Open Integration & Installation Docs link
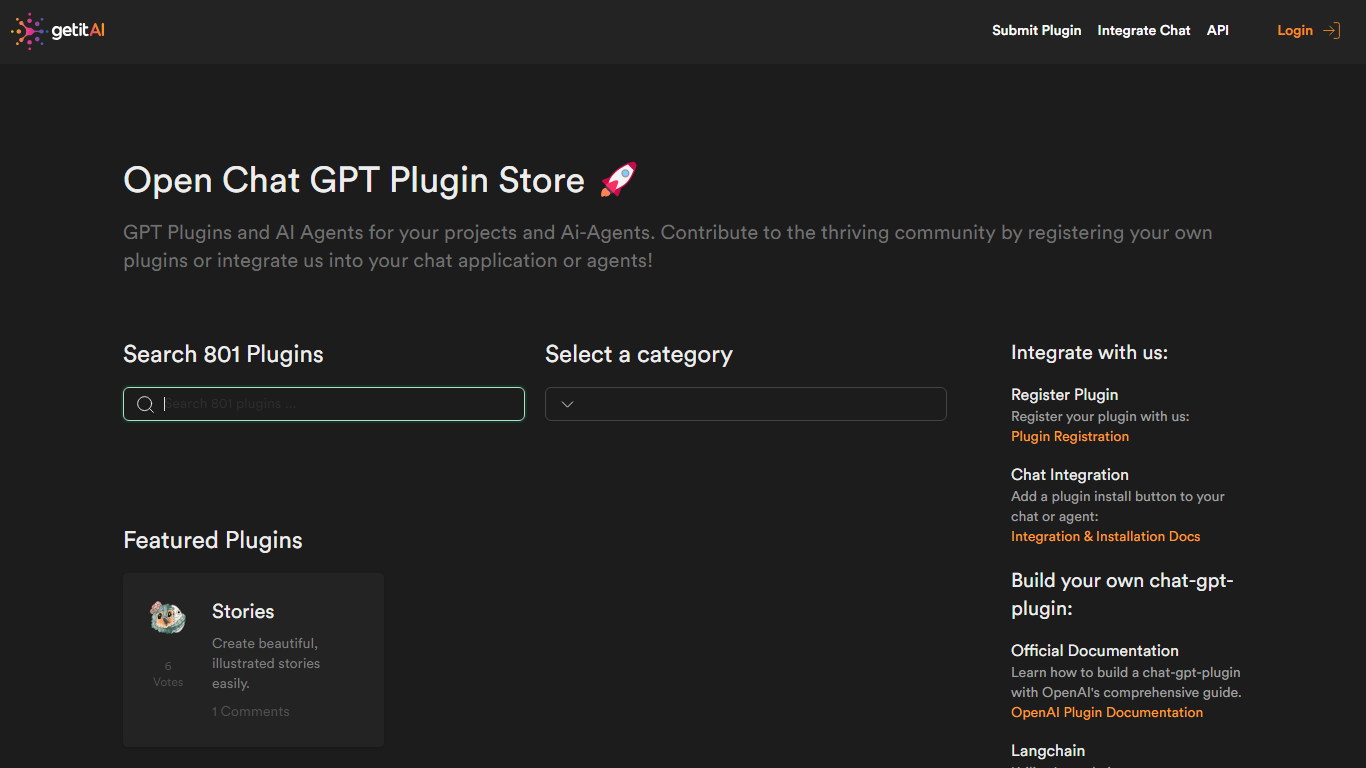1366x768 pixels. coord(1105,536)
